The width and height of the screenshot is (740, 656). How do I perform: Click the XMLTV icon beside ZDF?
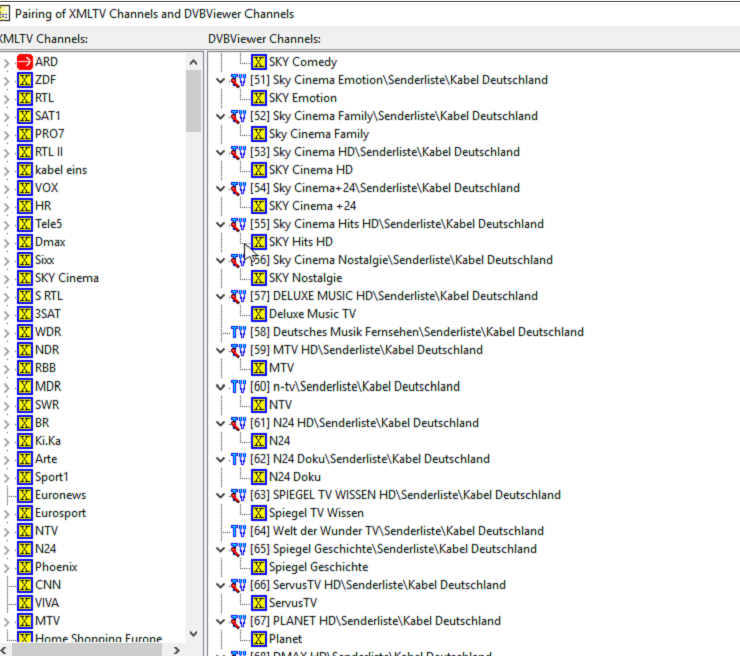pyautogui.click(x=25, y=80)
